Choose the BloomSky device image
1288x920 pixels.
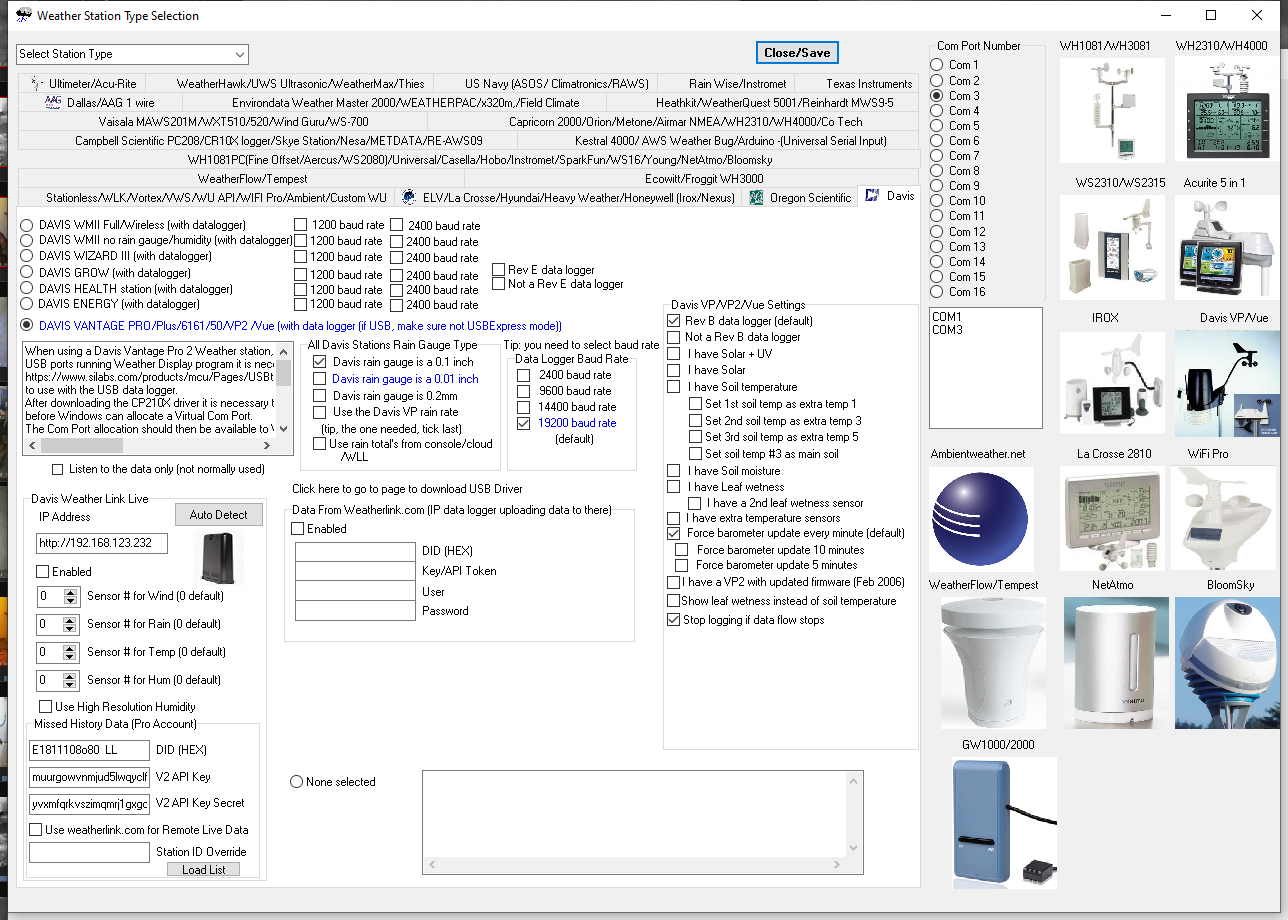[x=1227, y=663]
